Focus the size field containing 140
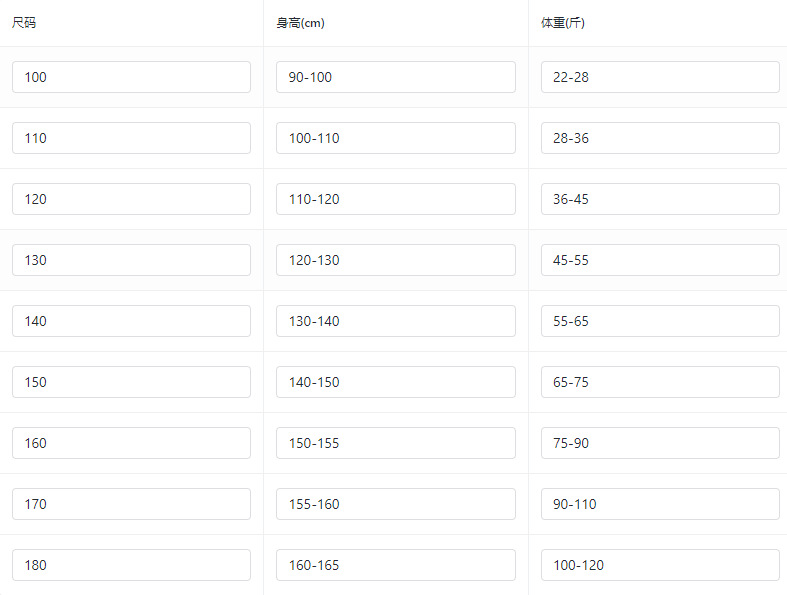 click(x=131, y=321)
